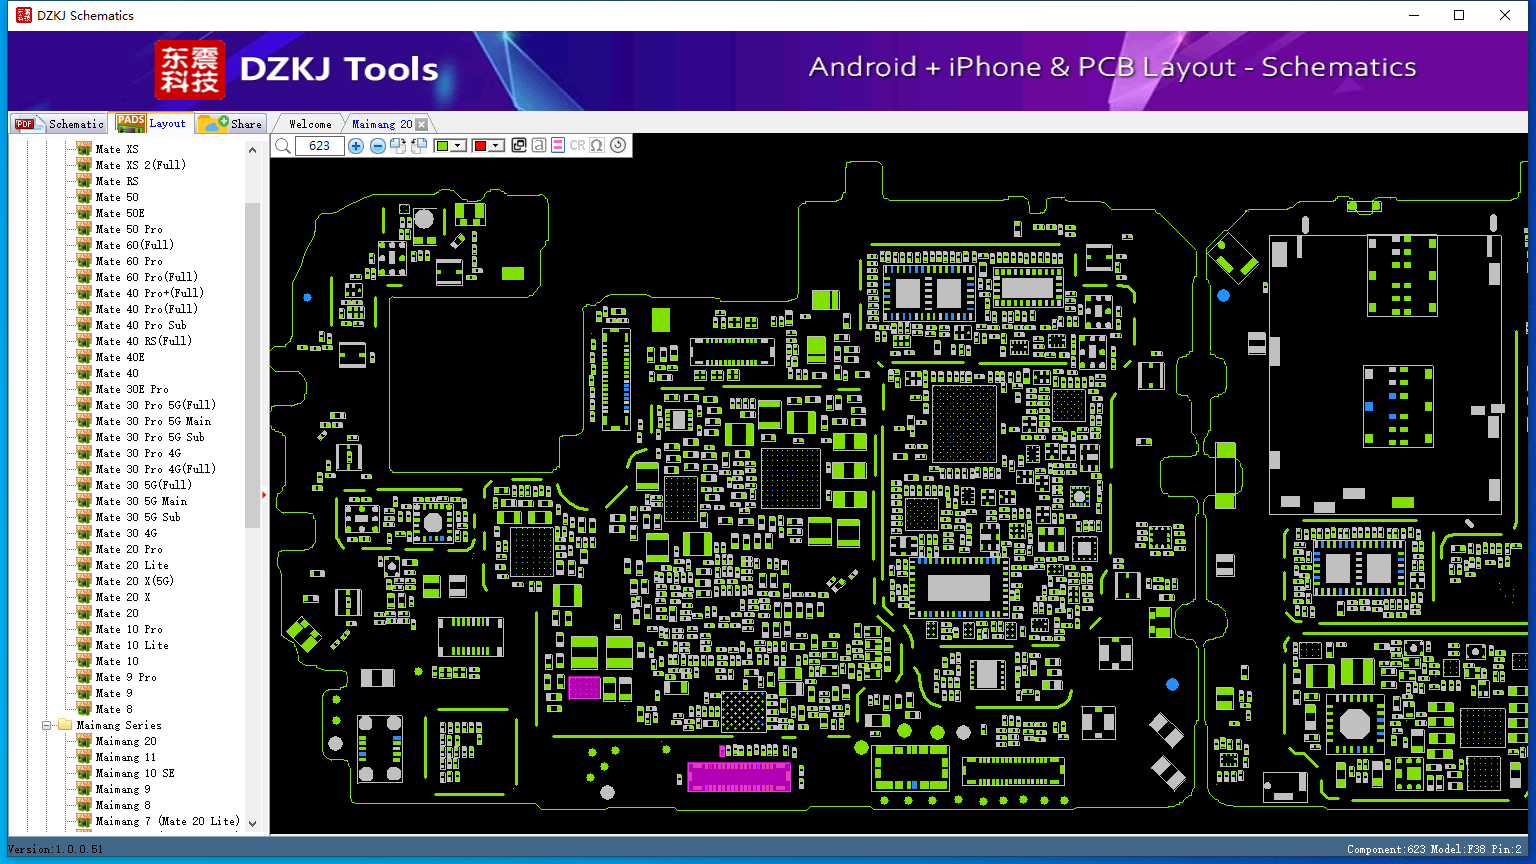The width and height of the screenshot is (1536, 864).
Task: Open Maimang 10 SE layout
Action: coord(135,773)
